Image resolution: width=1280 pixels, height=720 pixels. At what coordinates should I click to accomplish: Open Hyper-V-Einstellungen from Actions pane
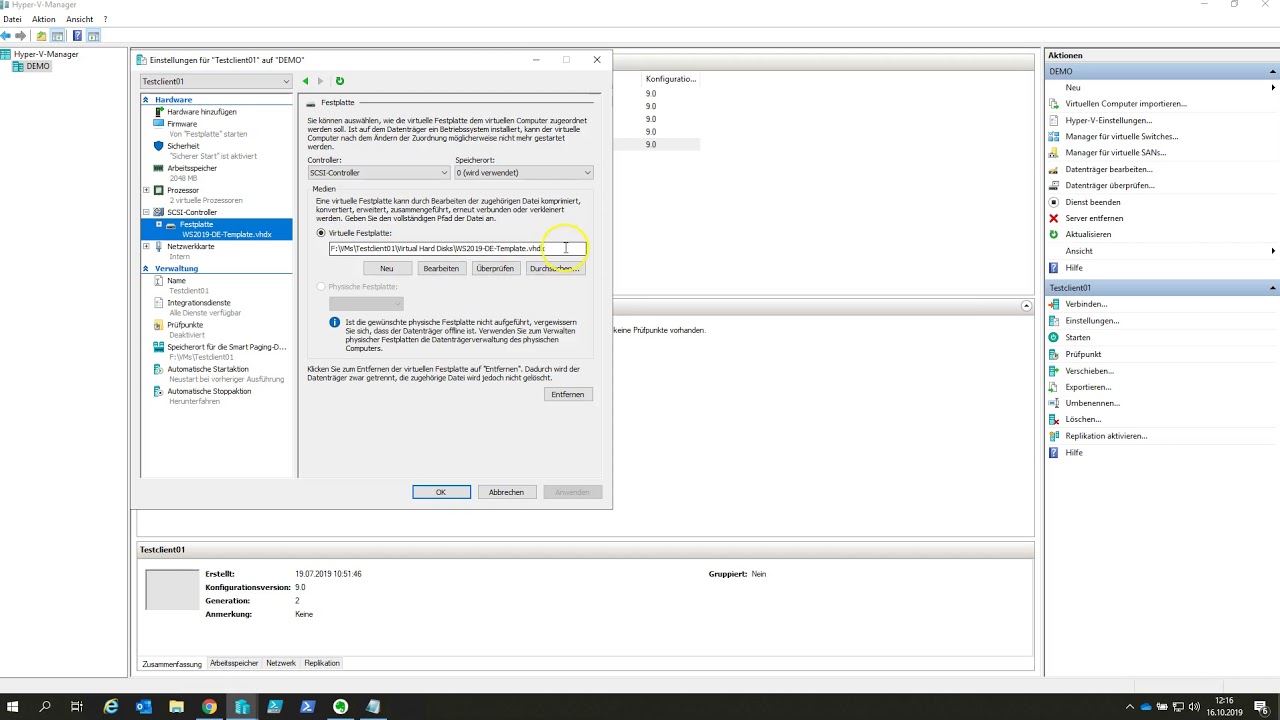(x=1108, y=120)
